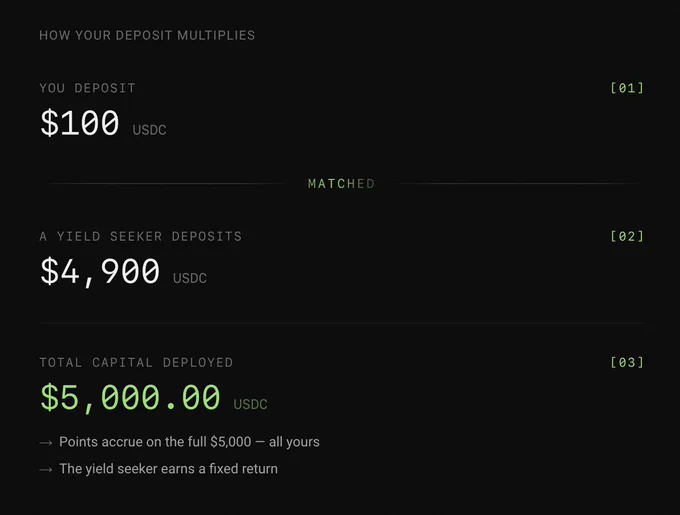Click 'Points accrue on the full $5,000' text
680x515 pixels.
tap(155, 442)
